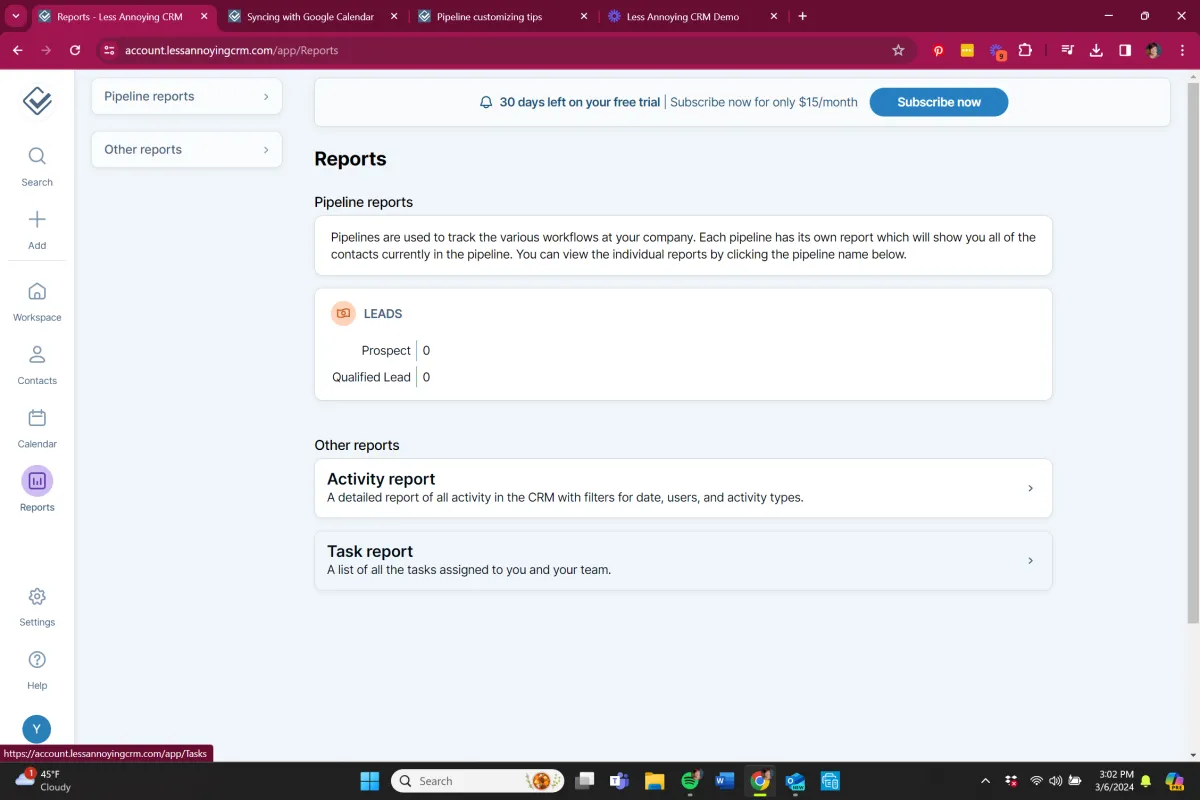1200x800 pixels.
Task: Open File Explorer from the taskbar
Action: (x=654, y=781)
